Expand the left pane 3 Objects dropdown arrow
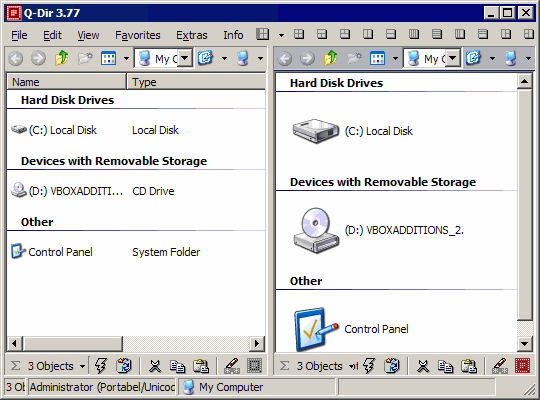Viewport: 540px width, 400px height. pyautogui.click(x=82, y=366)
